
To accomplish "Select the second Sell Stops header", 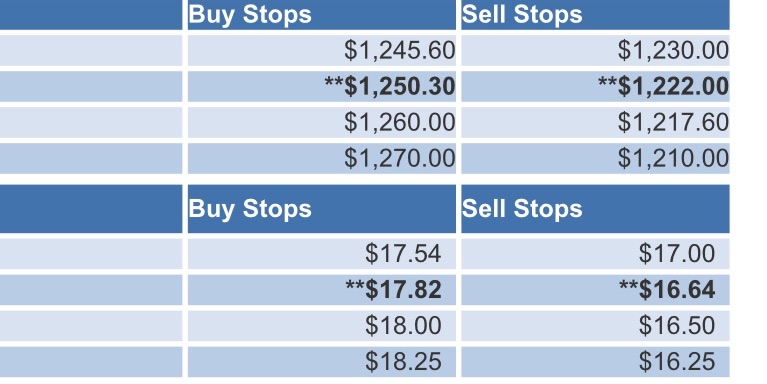I will click(x=595, y=209).
